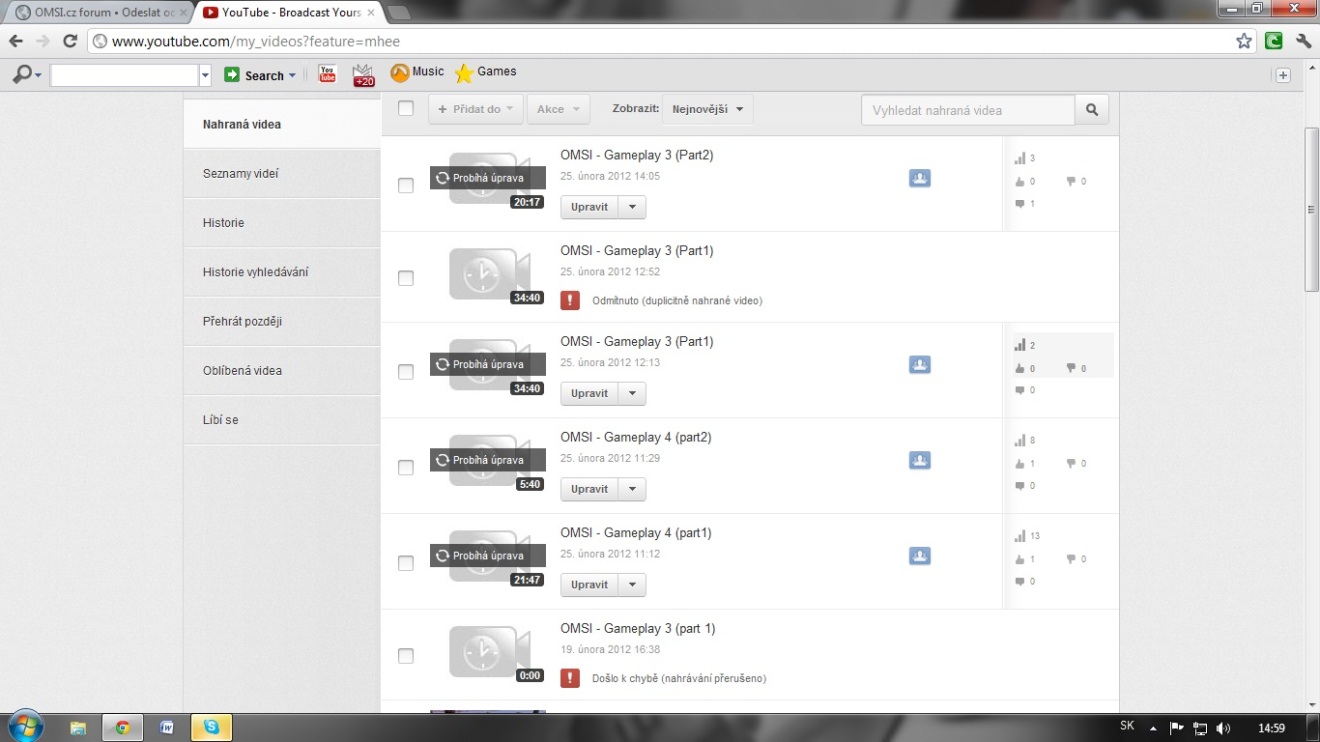Click the search magnifier button for uploaded videos
Viewport: 1320px width, 742px height.
pos(1091,110)
